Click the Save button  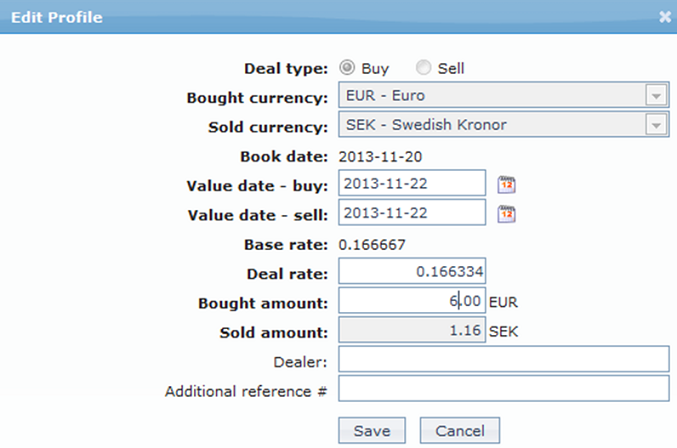pos(372,430)
